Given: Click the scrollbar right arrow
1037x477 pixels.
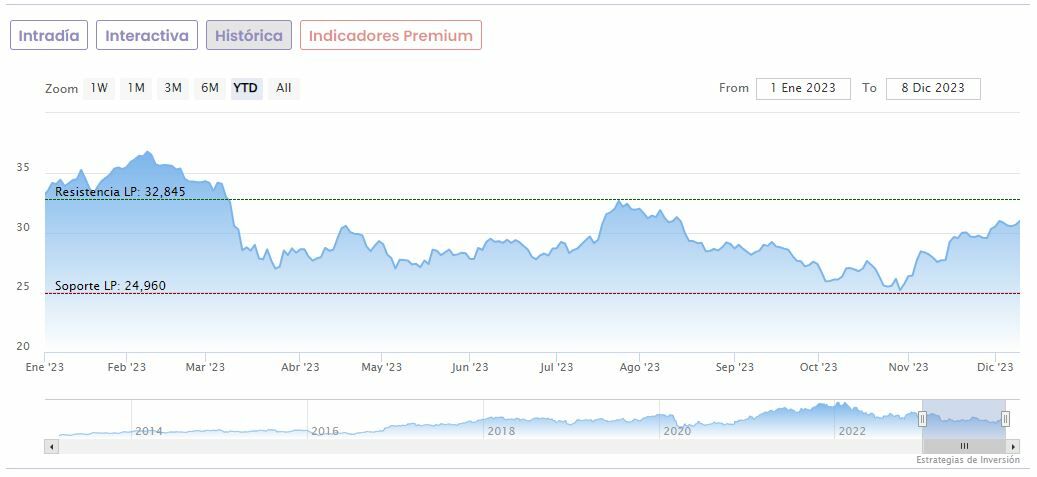Looking at the screenshot, I should pos(1013,446).
